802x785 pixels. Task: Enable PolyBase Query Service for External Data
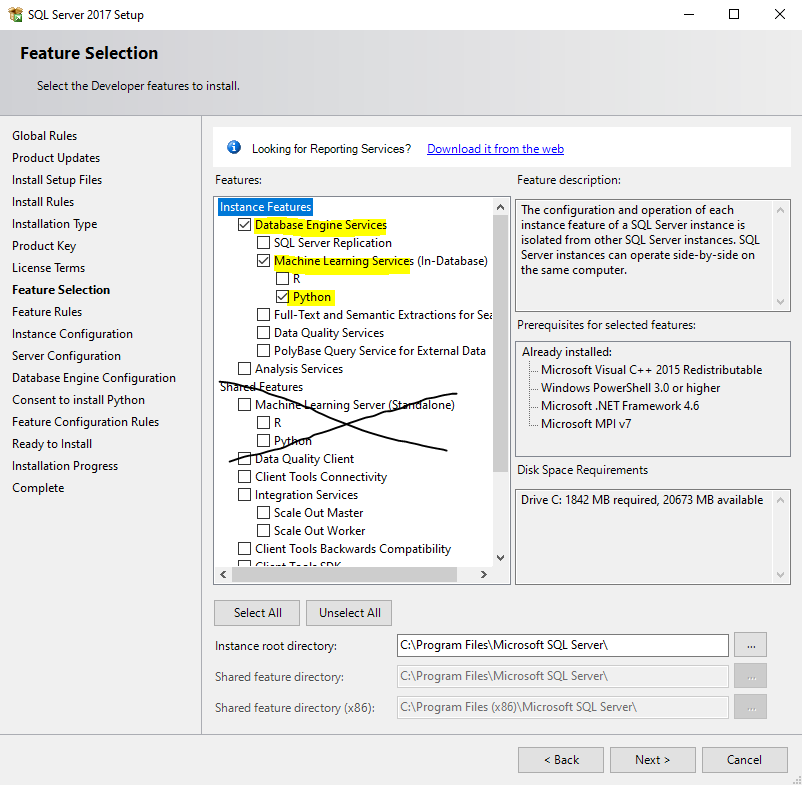[263, 351]
